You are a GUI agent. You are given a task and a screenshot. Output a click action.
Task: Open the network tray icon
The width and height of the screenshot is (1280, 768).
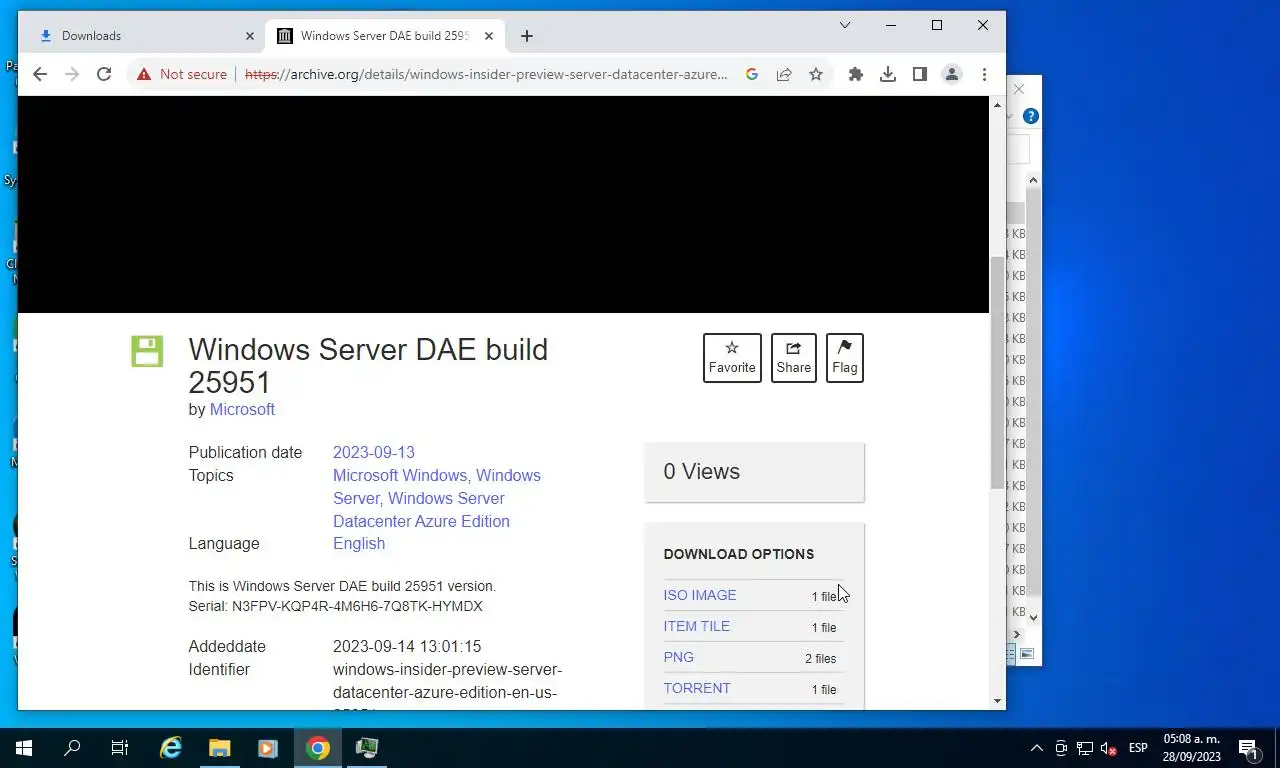pos(1084,748)
